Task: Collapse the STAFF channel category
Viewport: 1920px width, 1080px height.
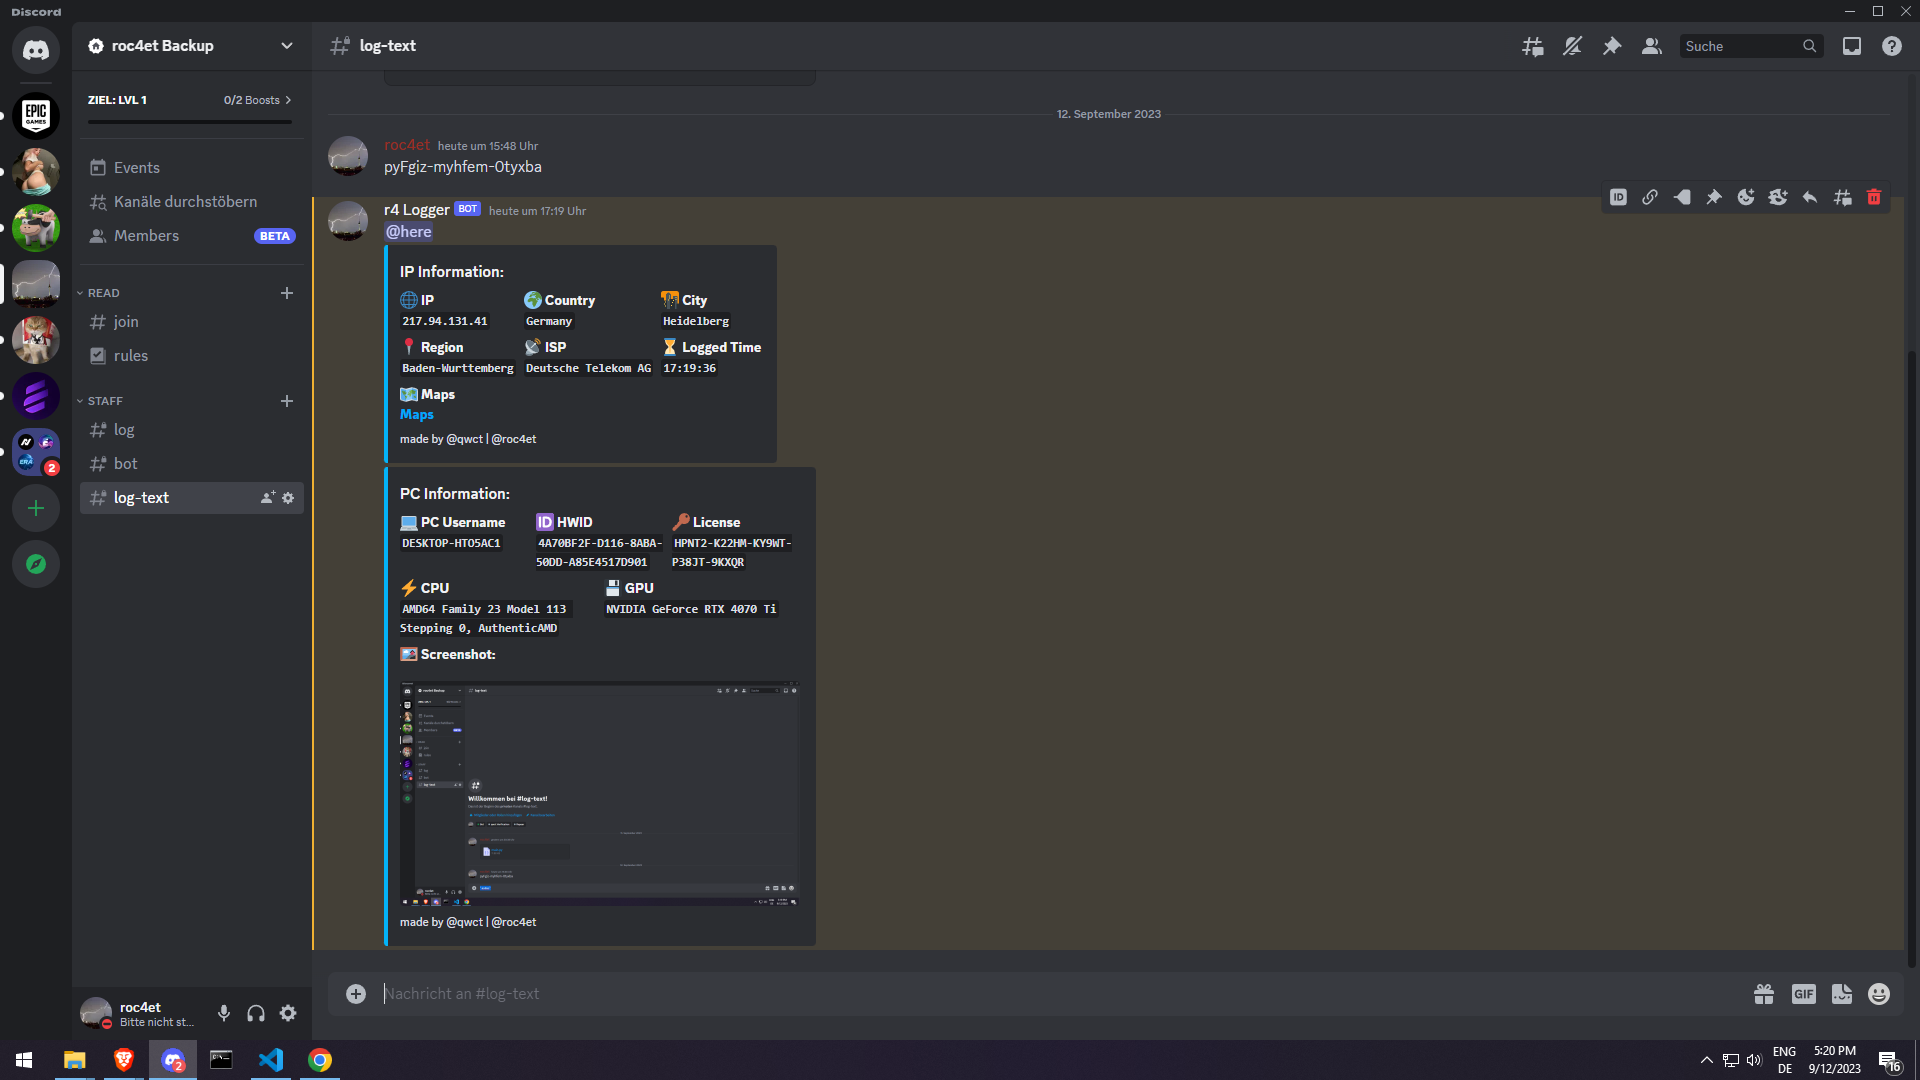Action: [x=104, y=401]
